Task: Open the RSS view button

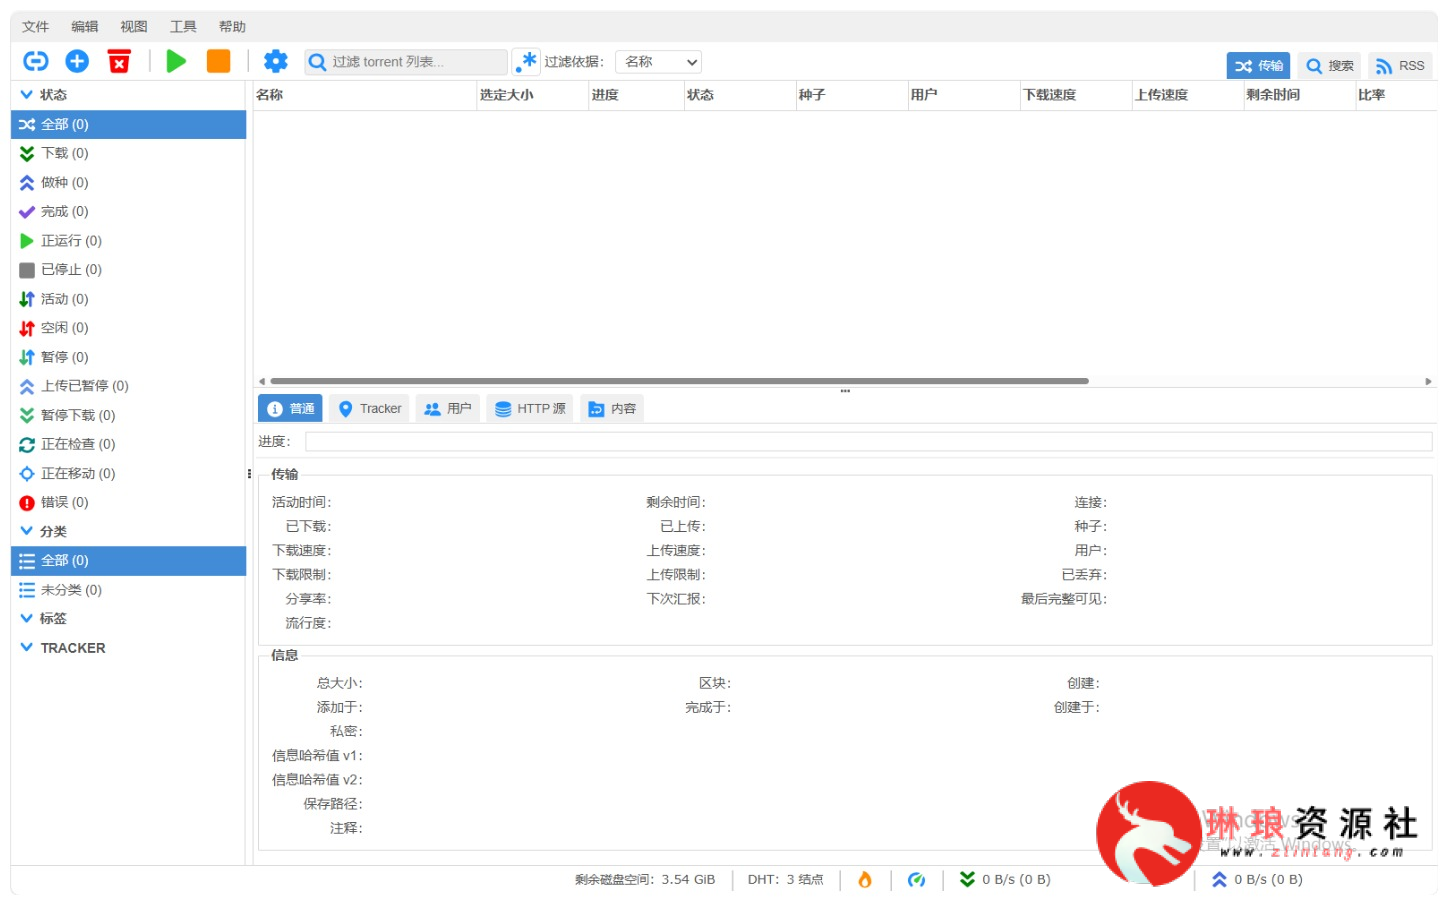Action: (x=1400, y=66)
